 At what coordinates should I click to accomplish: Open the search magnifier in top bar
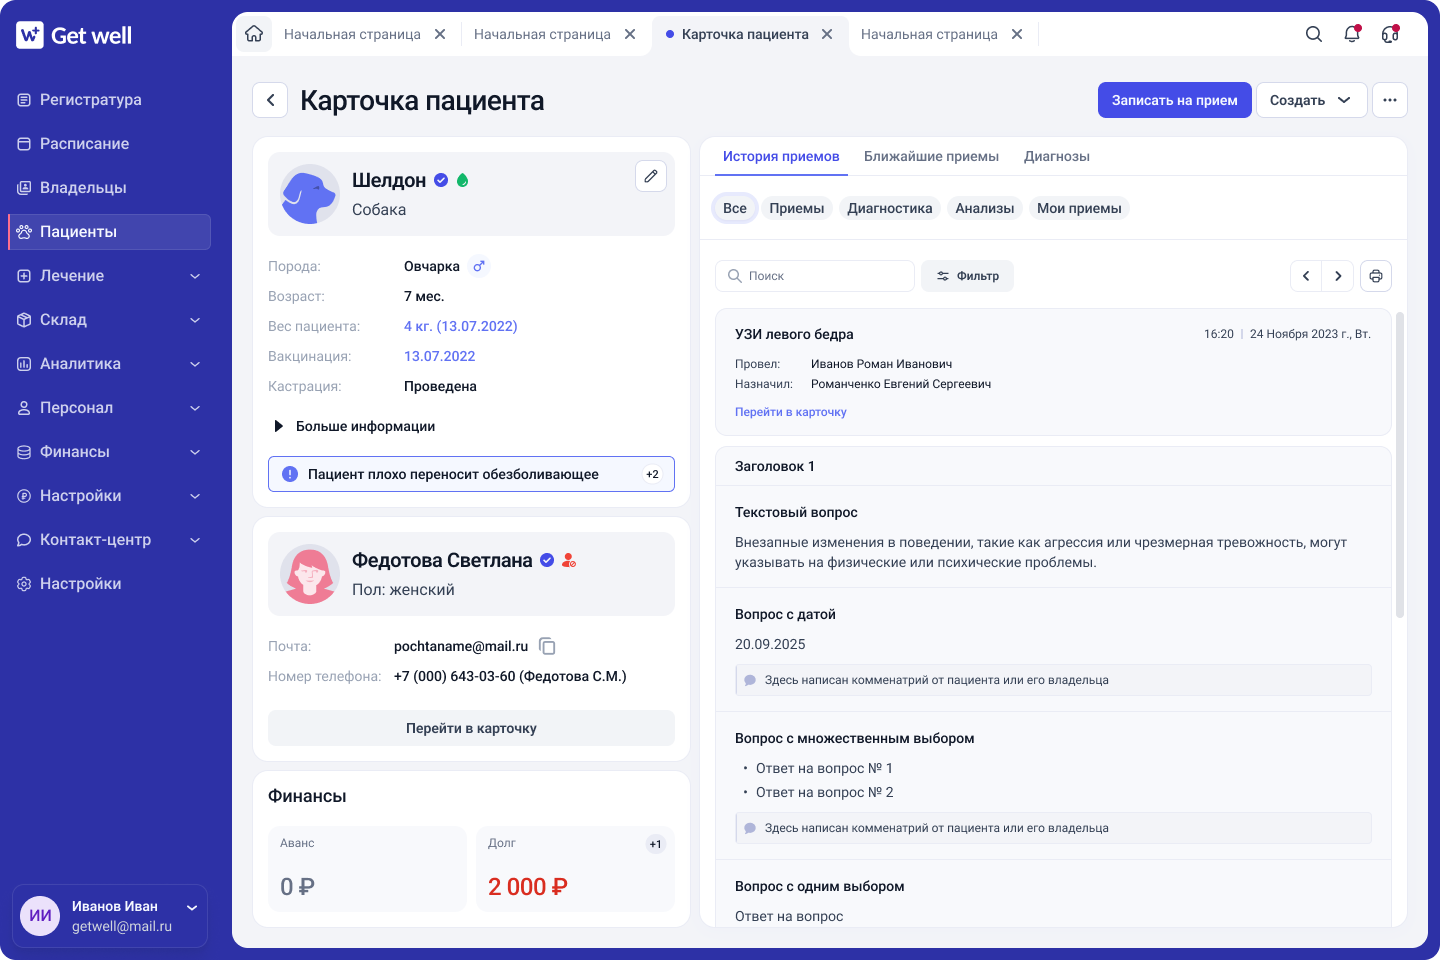coord(1314,34)
